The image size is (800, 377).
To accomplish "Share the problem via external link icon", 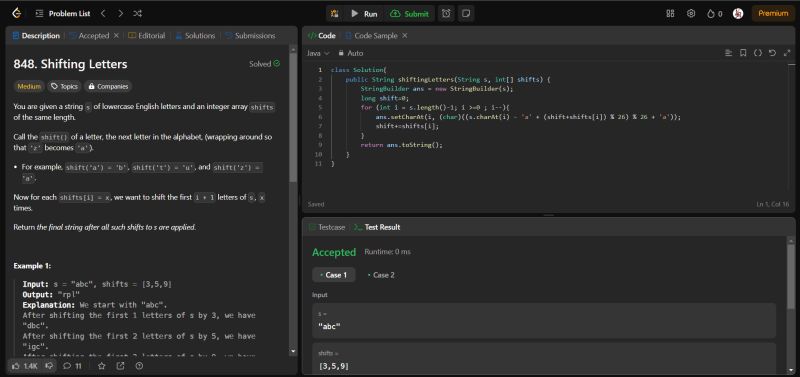I will click(120, 366).
